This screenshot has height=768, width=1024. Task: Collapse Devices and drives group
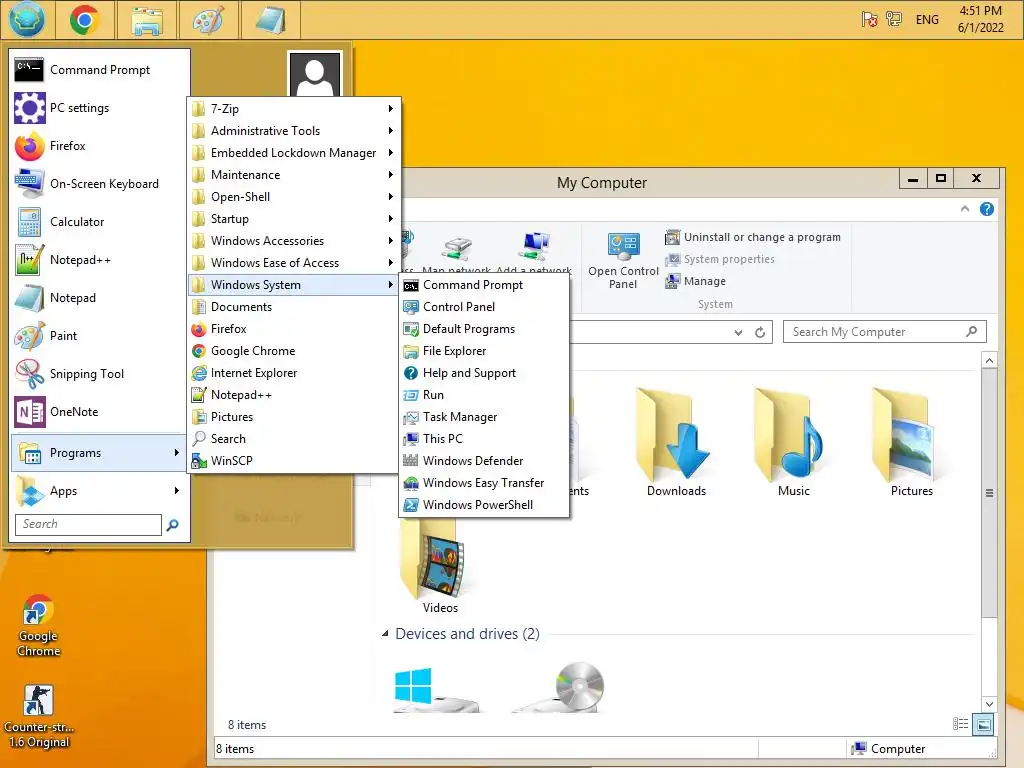point(385,633)
